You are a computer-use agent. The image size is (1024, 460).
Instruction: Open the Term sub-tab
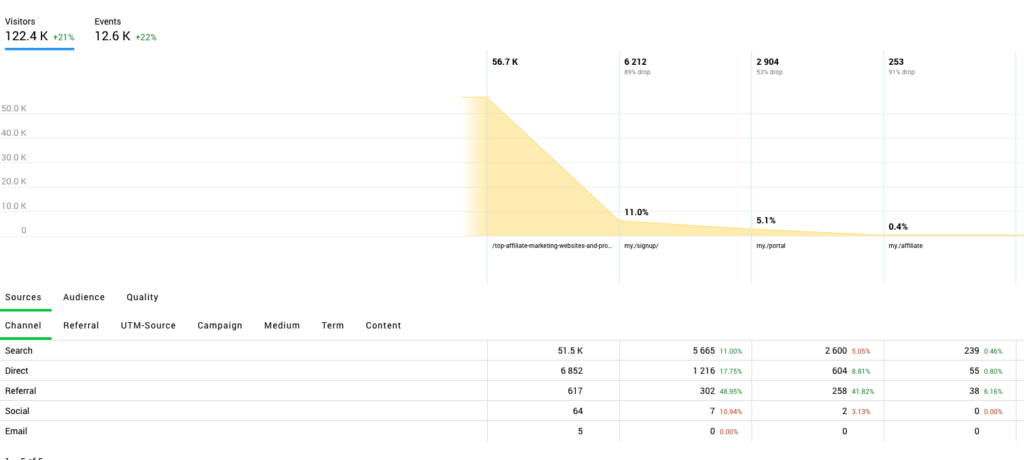(x=332, y=325)
